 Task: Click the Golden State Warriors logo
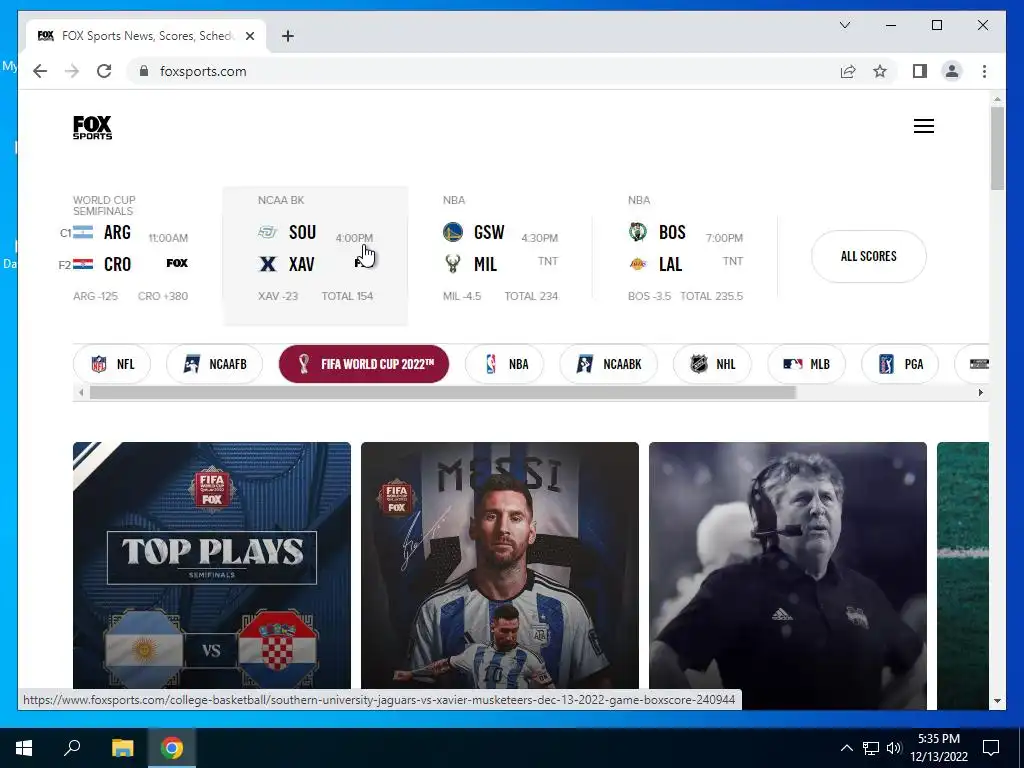coord(453,232)
